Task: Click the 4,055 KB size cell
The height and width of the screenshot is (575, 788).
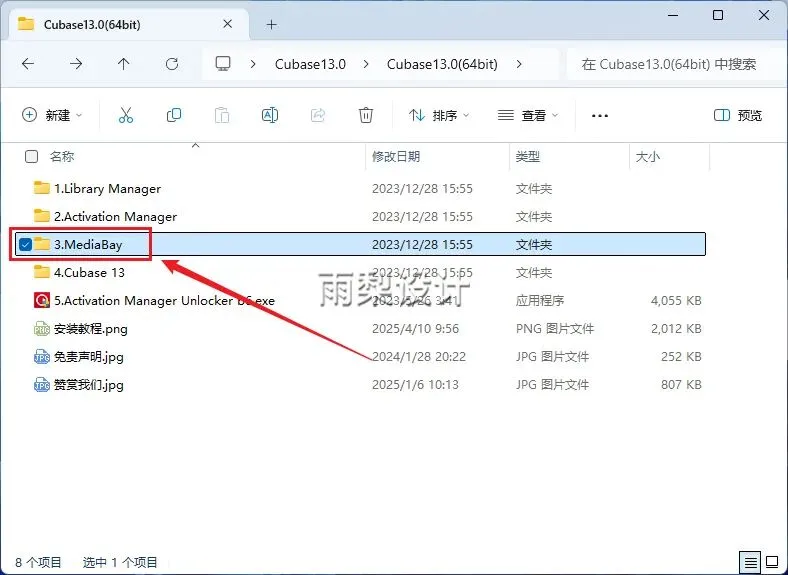Action: (676, 301)
